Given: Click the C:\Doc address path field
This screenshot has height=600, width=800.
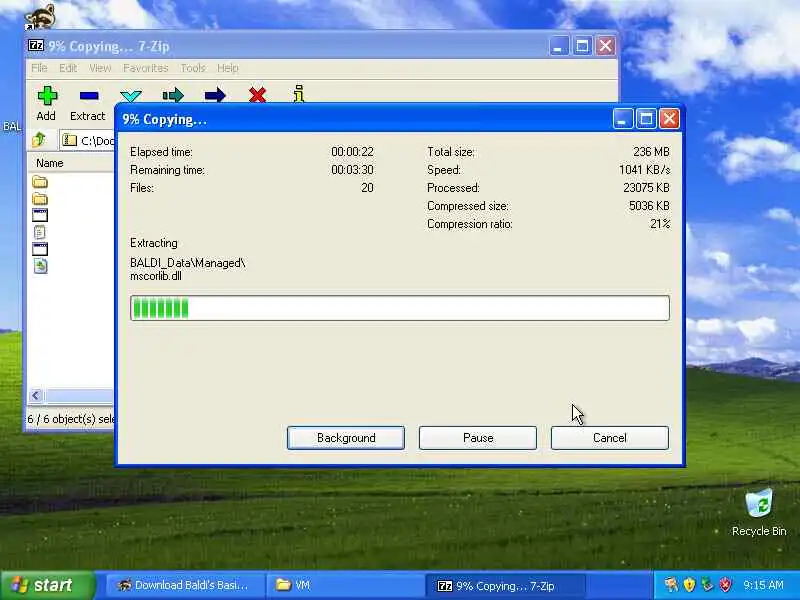Looking at the screenshot, I should click(87, 140).
